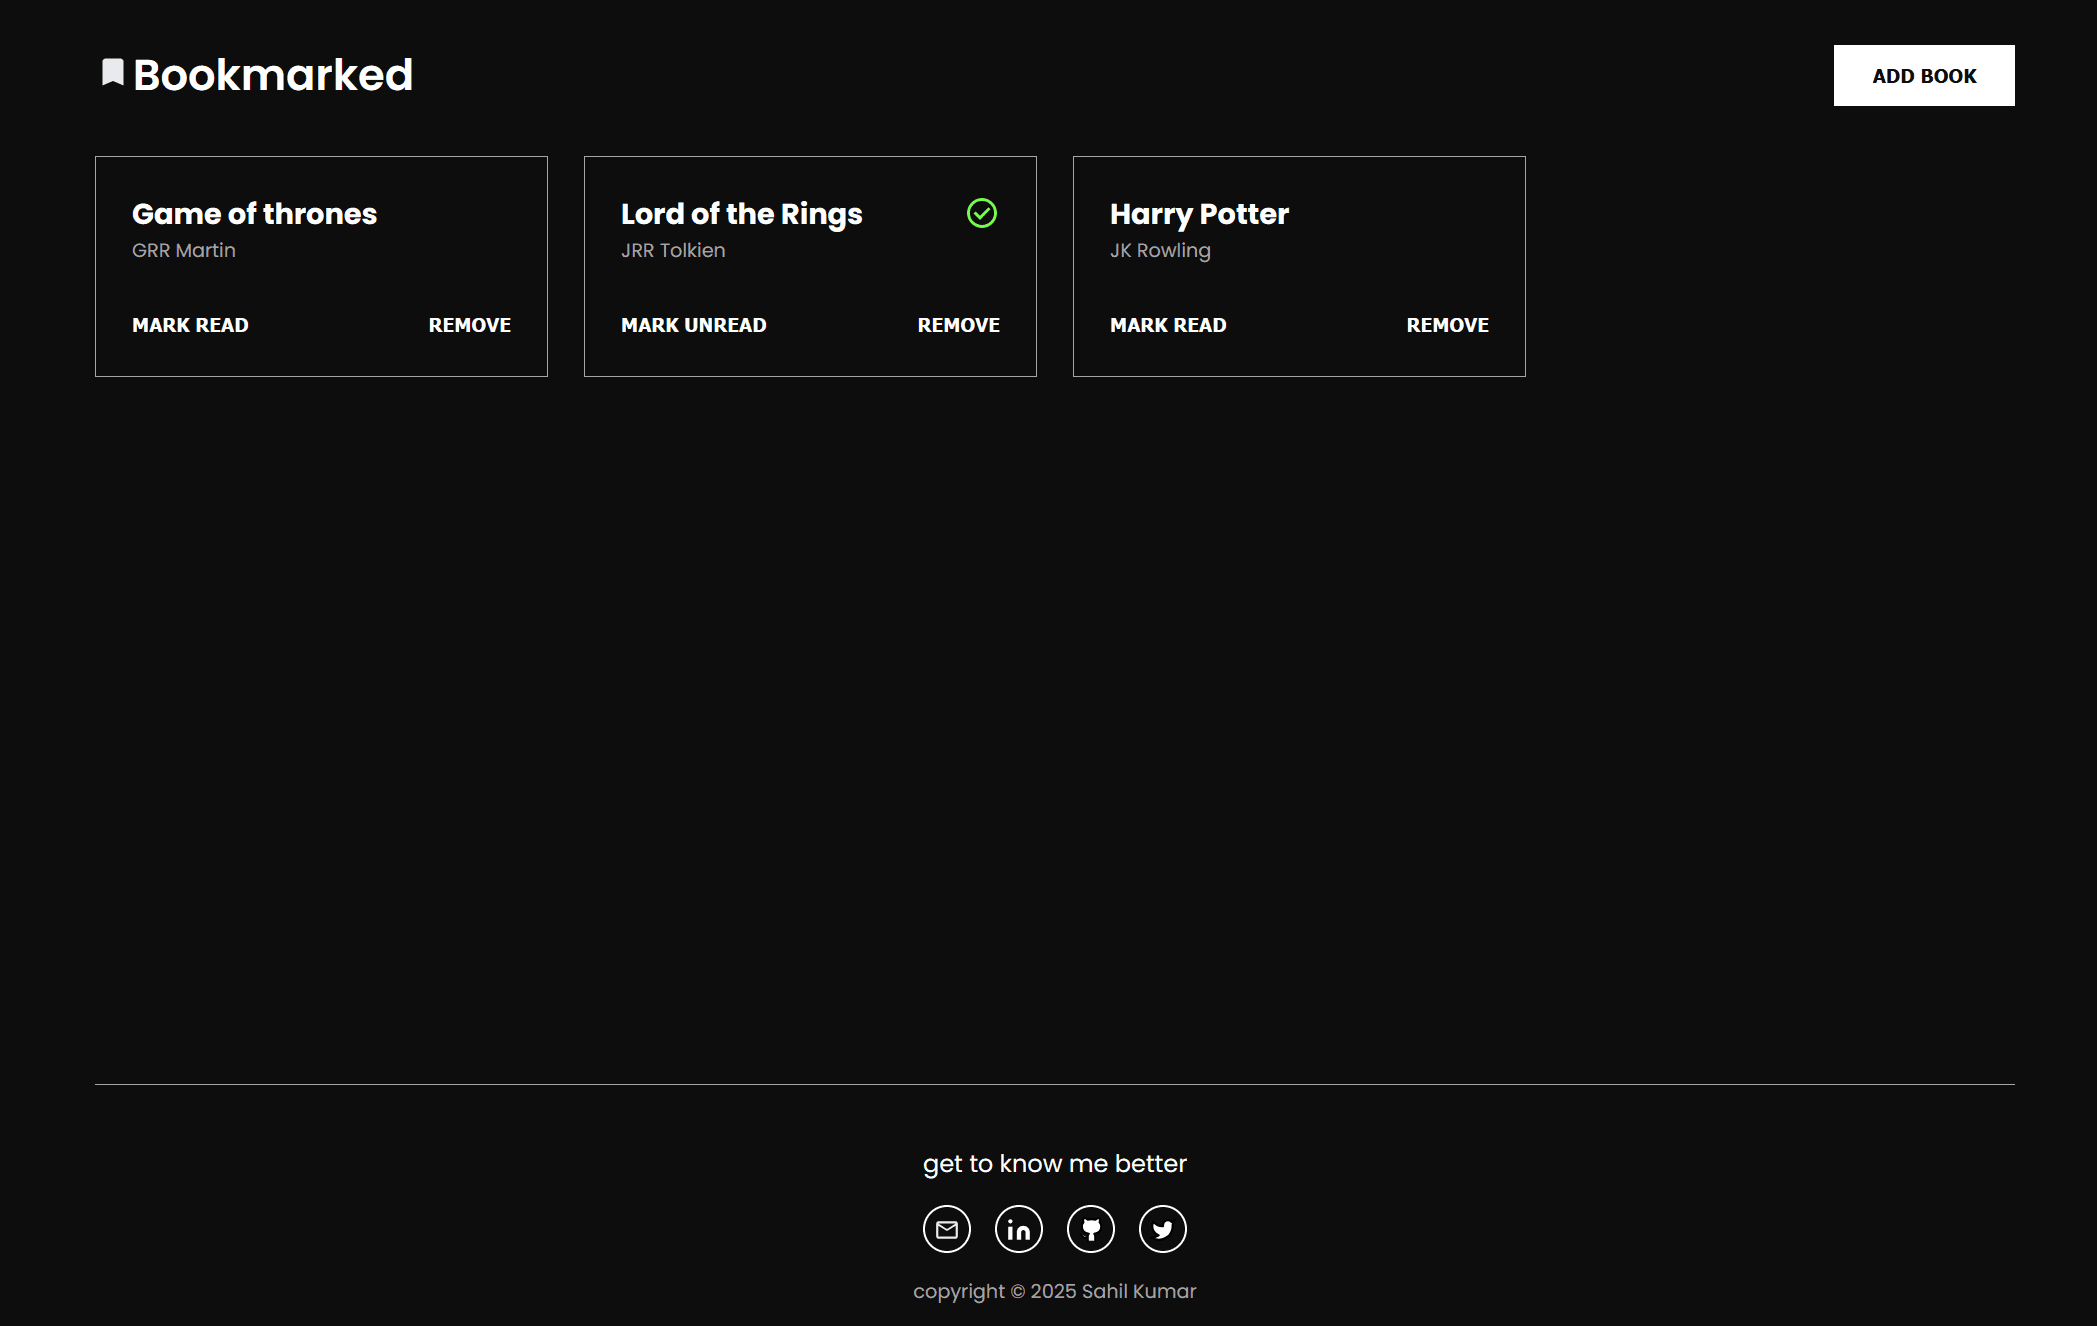Click the copyright 2025 Sahil Kumar text
This screenshot has height=1326, width=2097.
[x=1054, y=1291]
